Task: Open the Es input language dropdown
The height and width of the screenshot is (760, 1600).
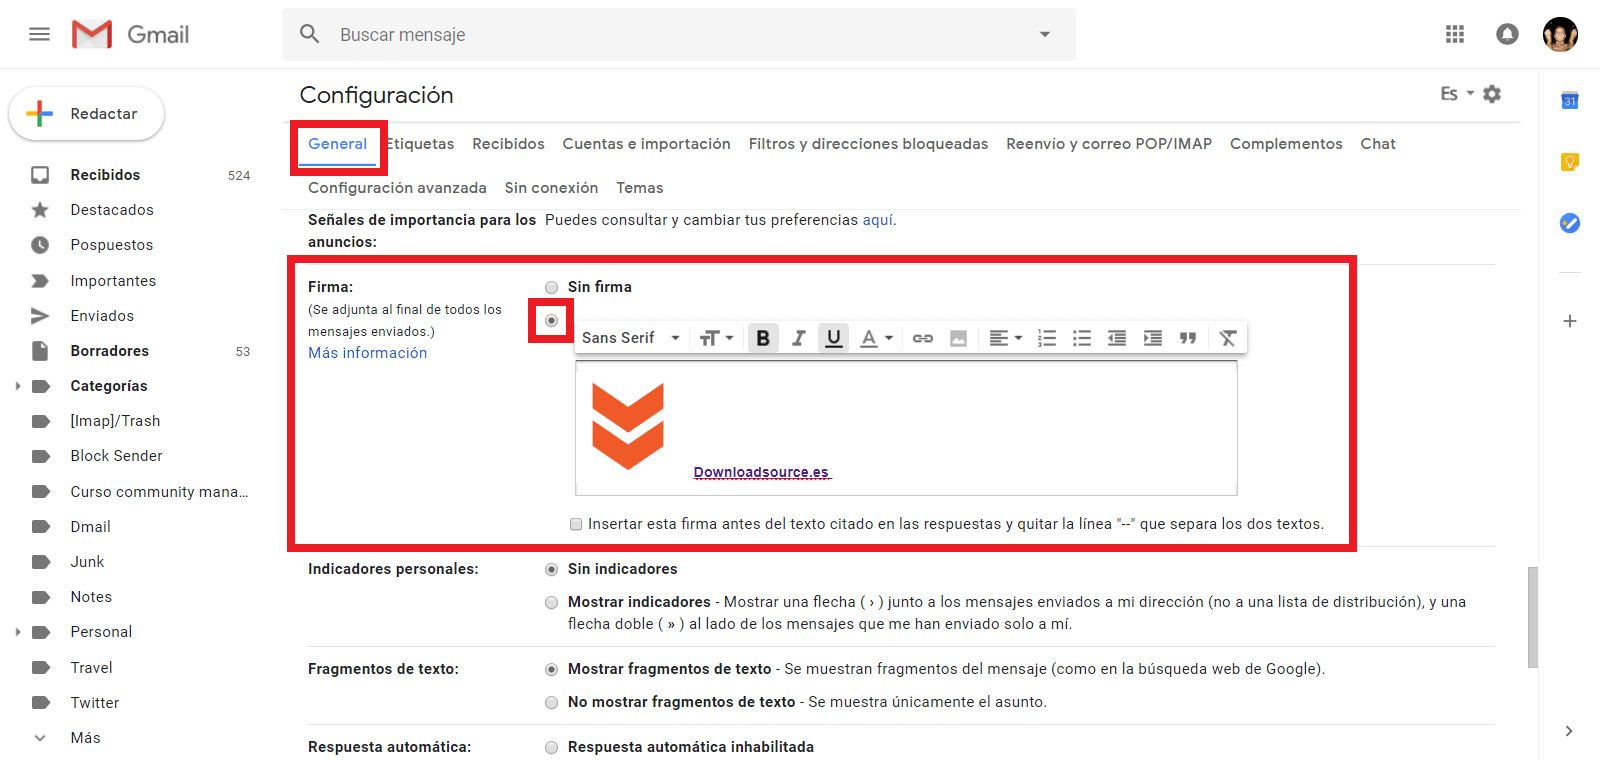Action: tap(1457, 94)
